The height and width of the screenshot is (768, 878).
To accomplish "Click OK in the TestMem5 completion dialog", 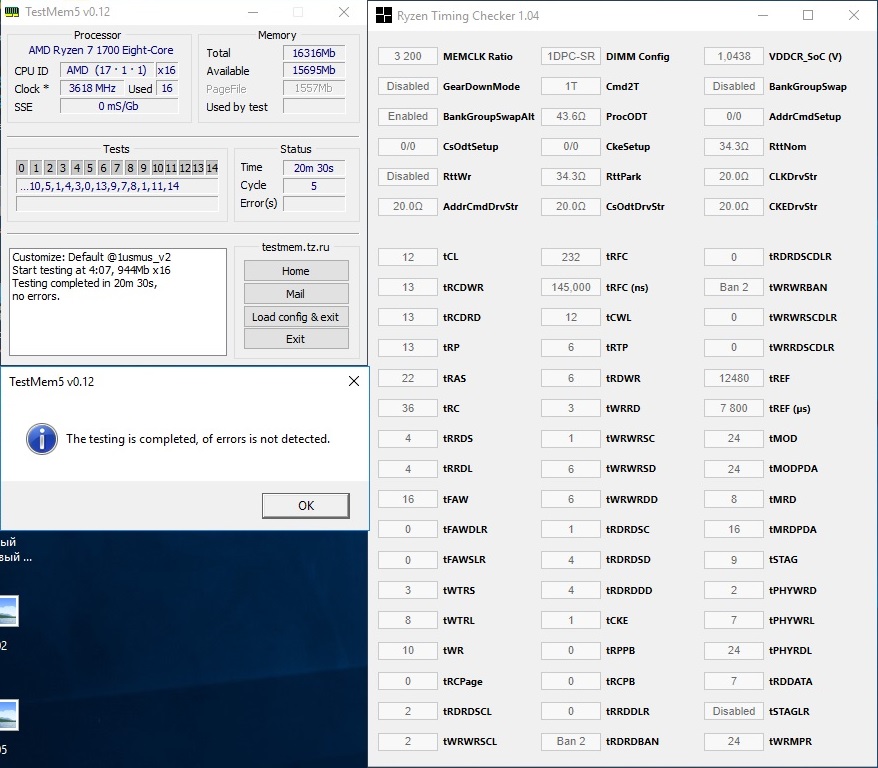I will click(306, 505).
